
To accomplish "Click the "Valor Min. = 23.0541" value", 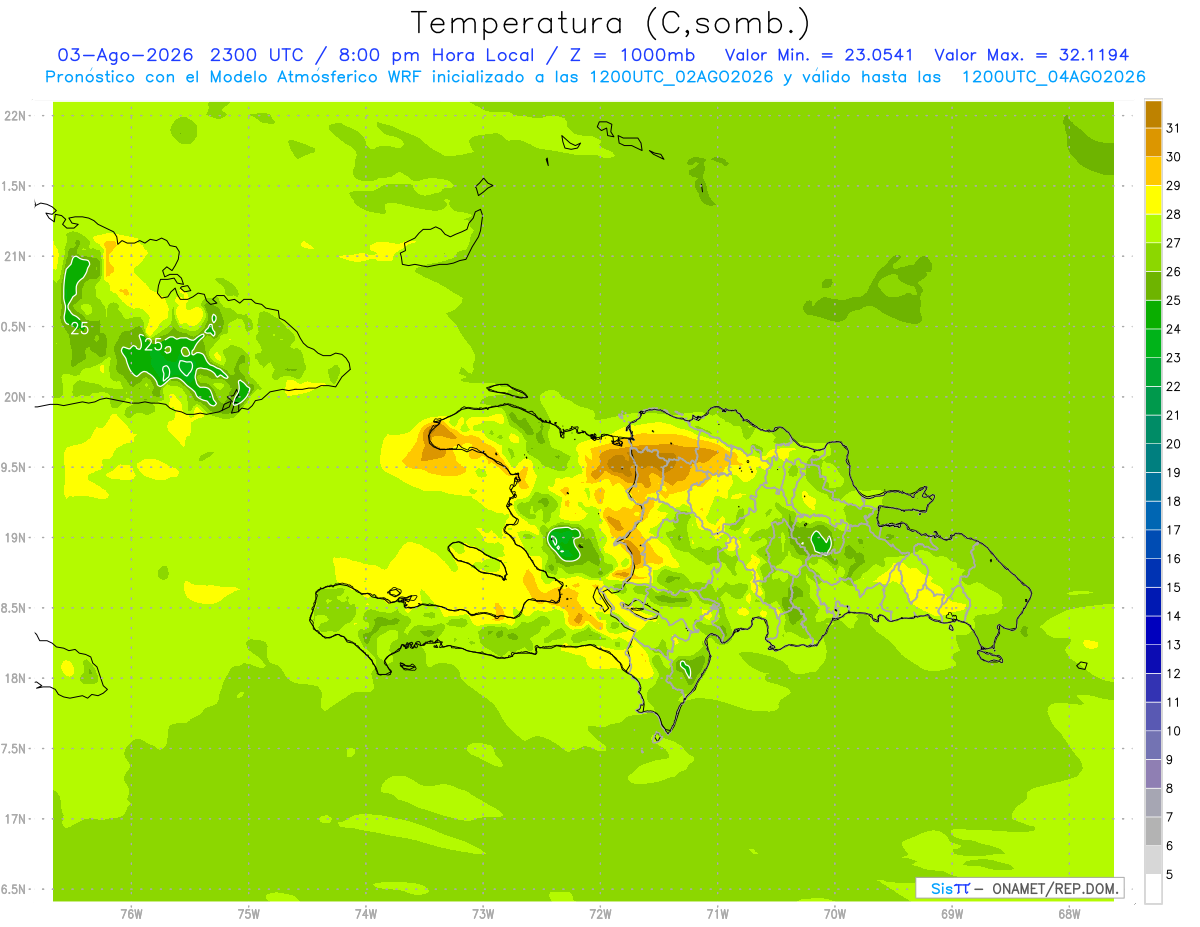I will coord(820,55).
